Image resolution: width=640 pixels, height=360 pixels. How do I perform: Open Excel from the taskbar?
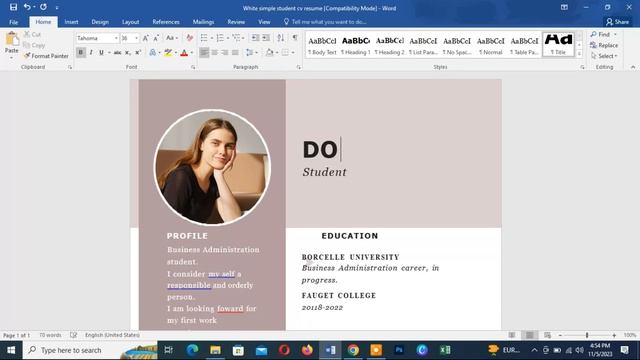445,350
